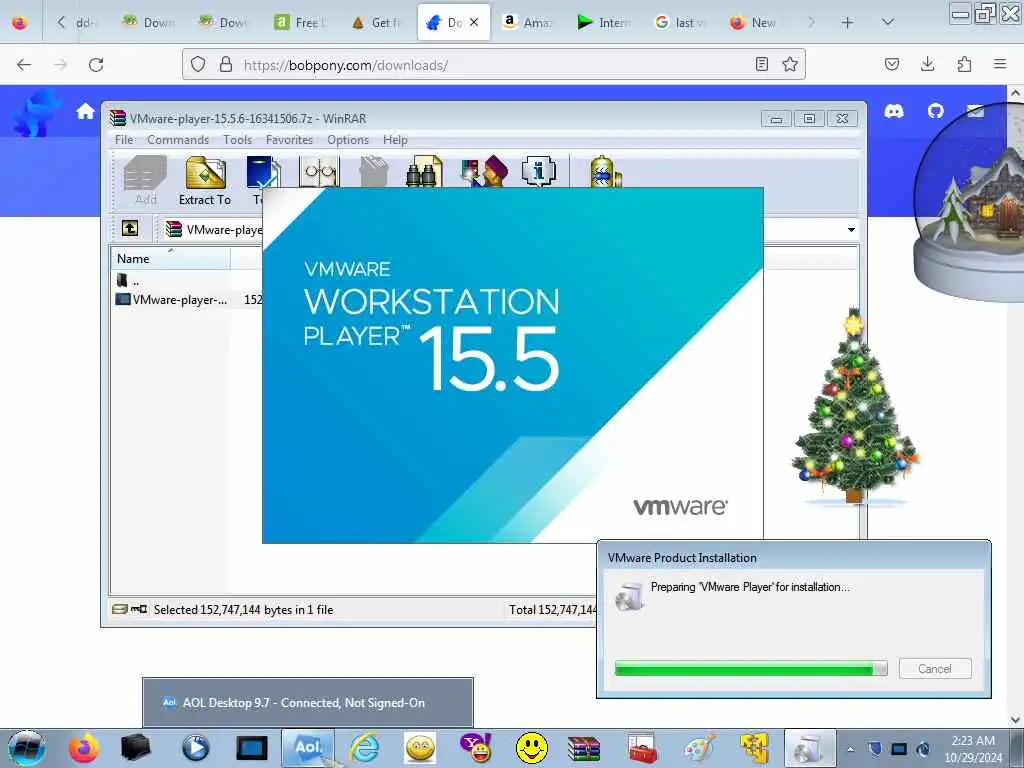
Task: Show hidden system tray icons arrow
Action: coord(850,749)
